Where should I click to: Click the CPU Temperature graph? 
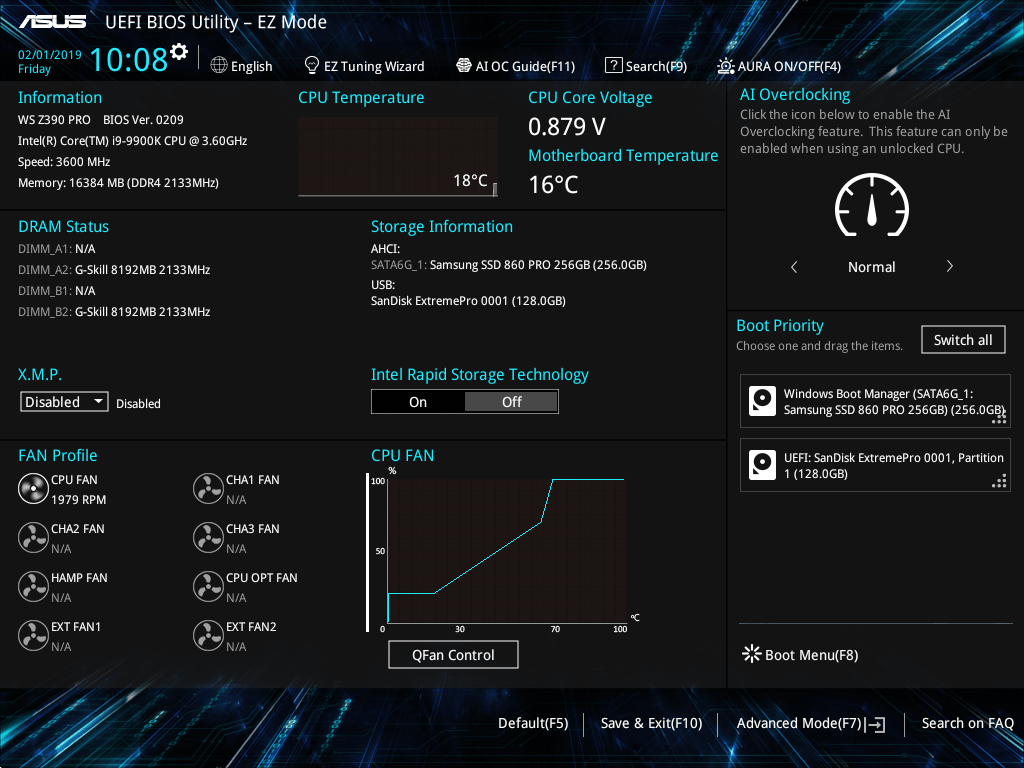click(398, 156)
